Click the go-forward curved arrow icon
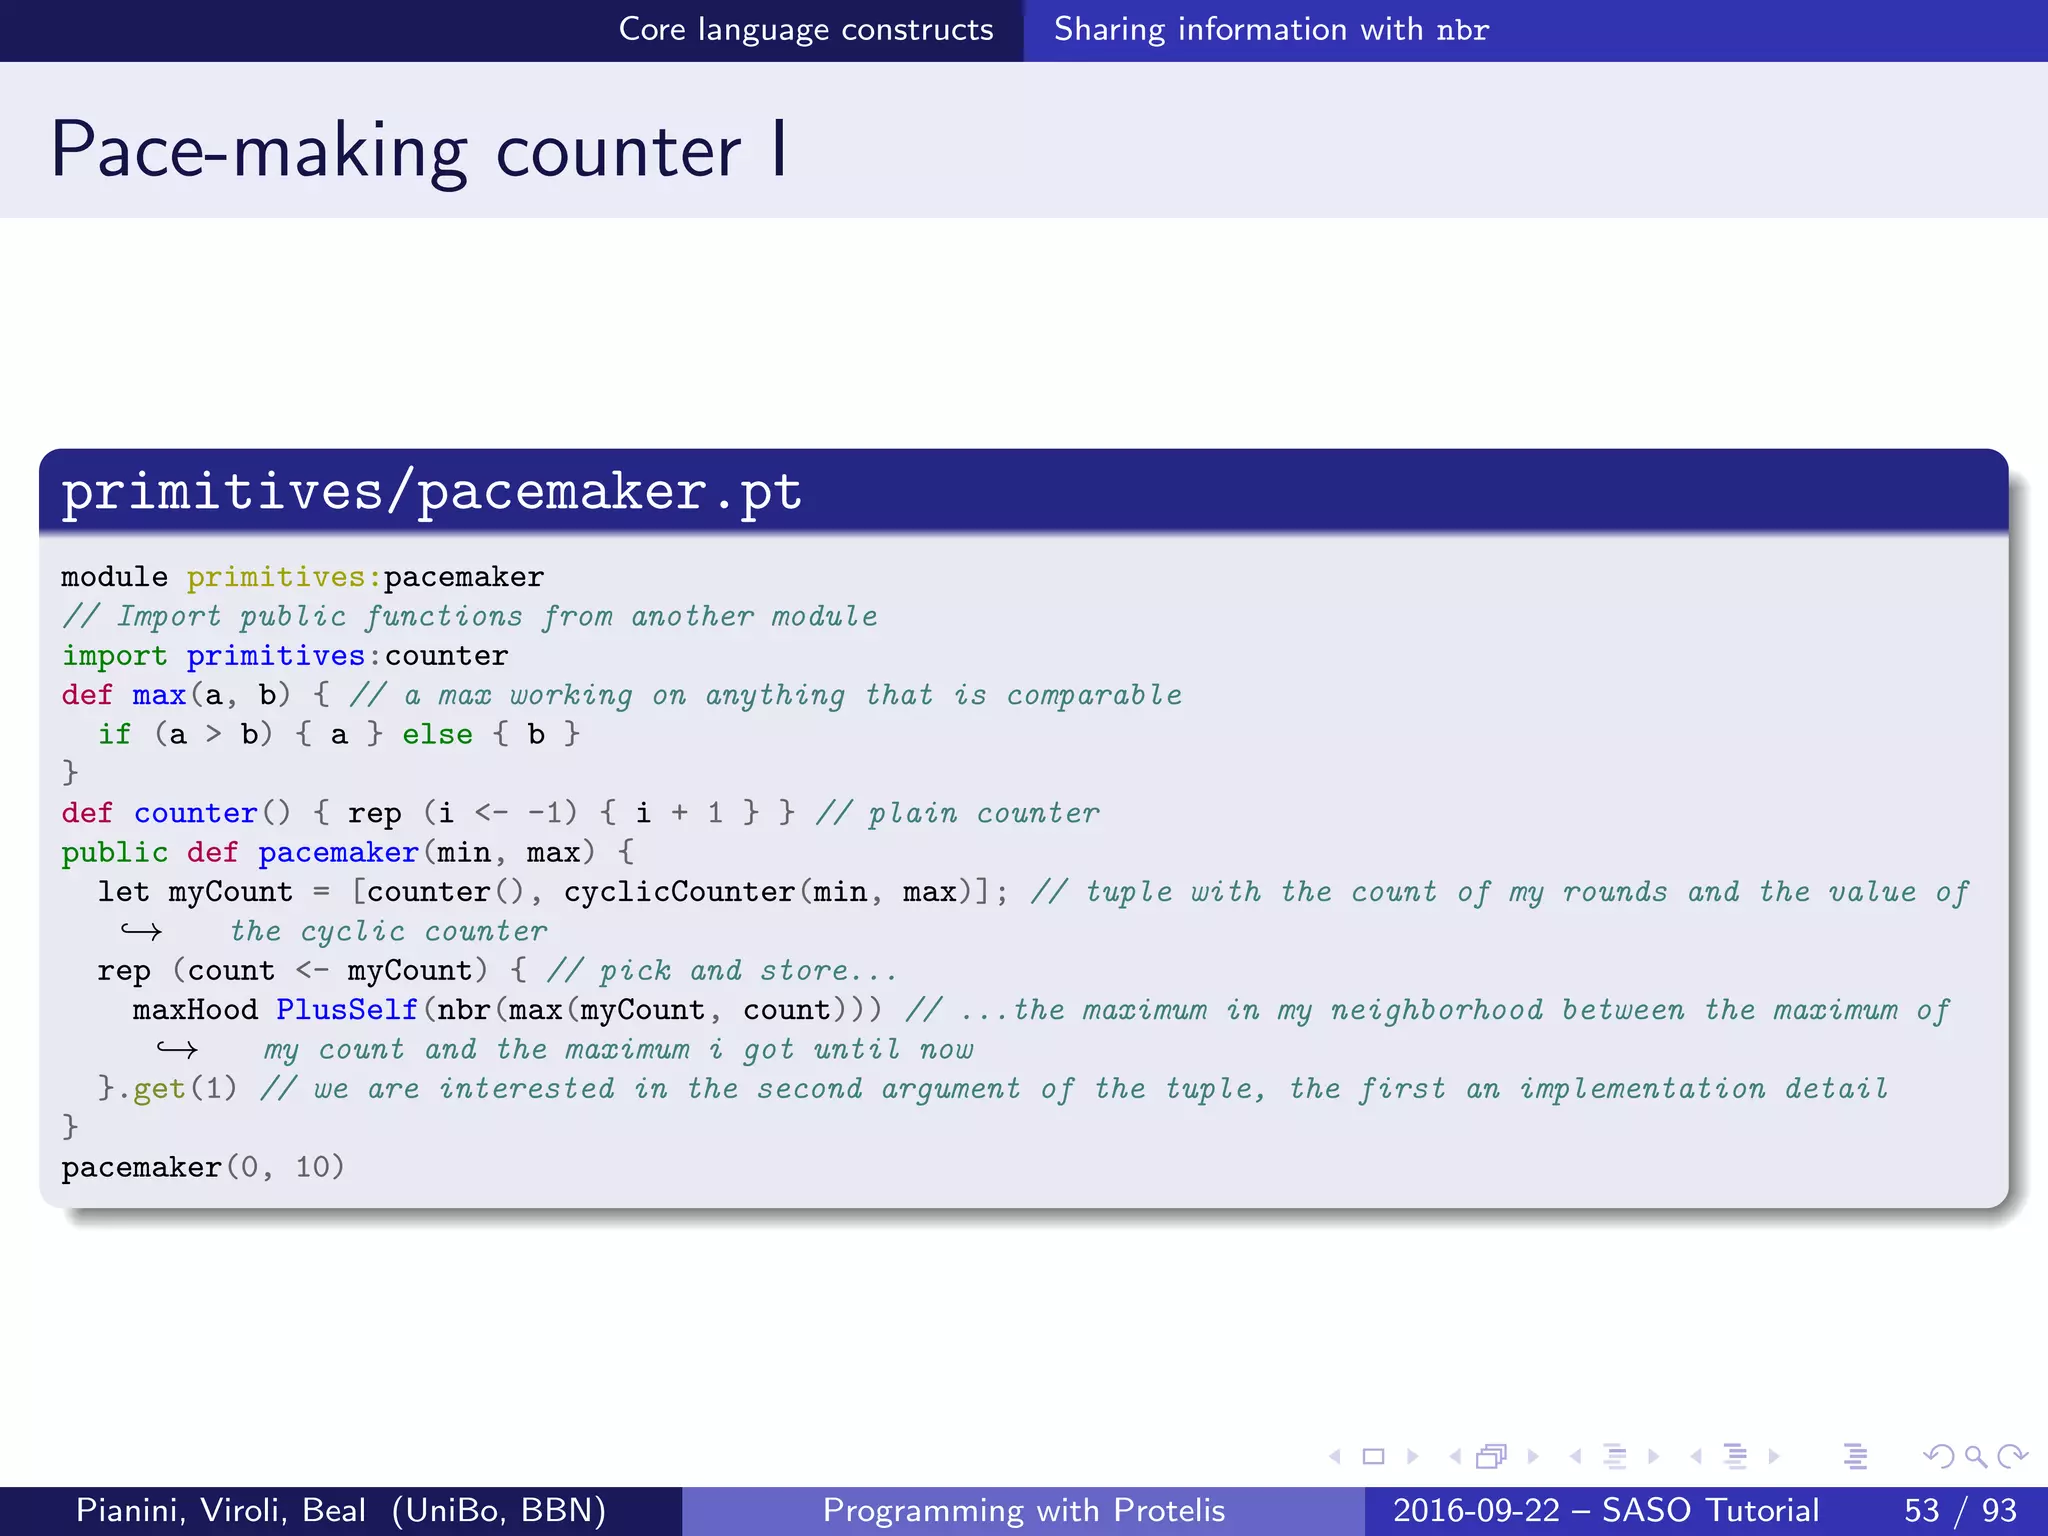The width and height of the screenshot is (2048, 1536). pos(2012,1457)
